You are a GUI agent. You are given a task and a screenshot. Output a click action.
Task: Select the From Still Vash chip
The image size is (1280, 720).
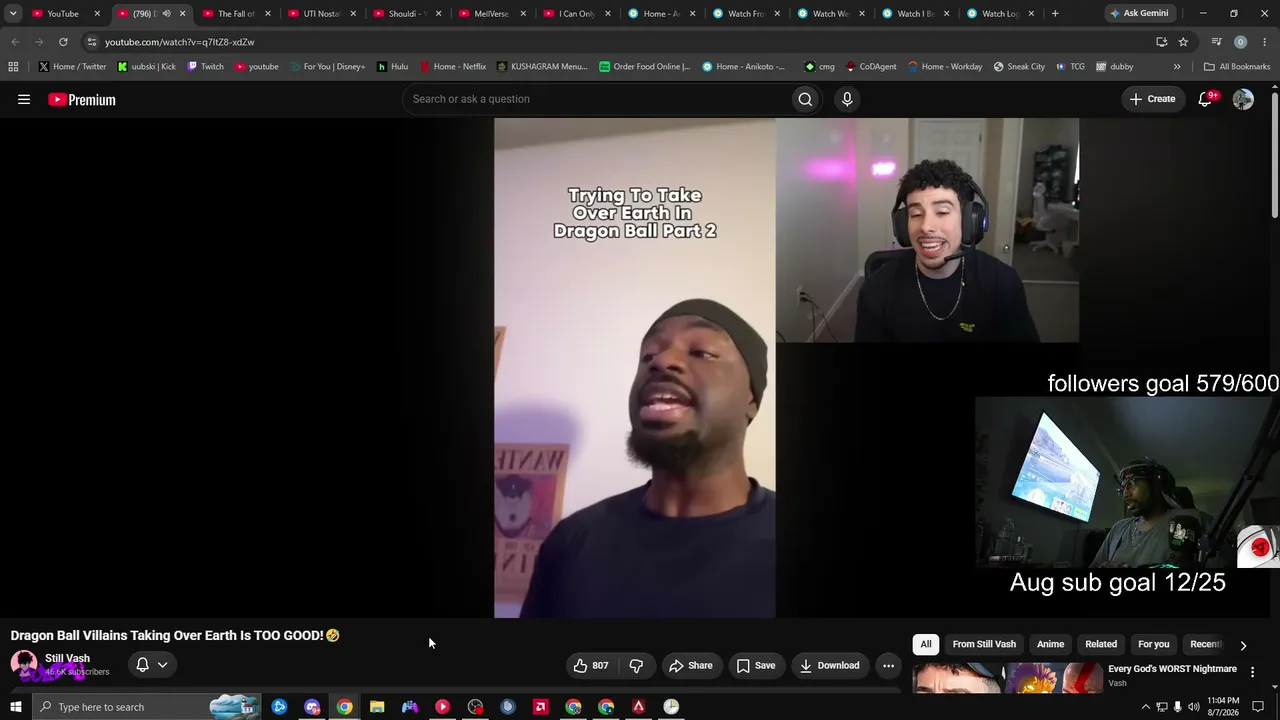click(984, 644)
